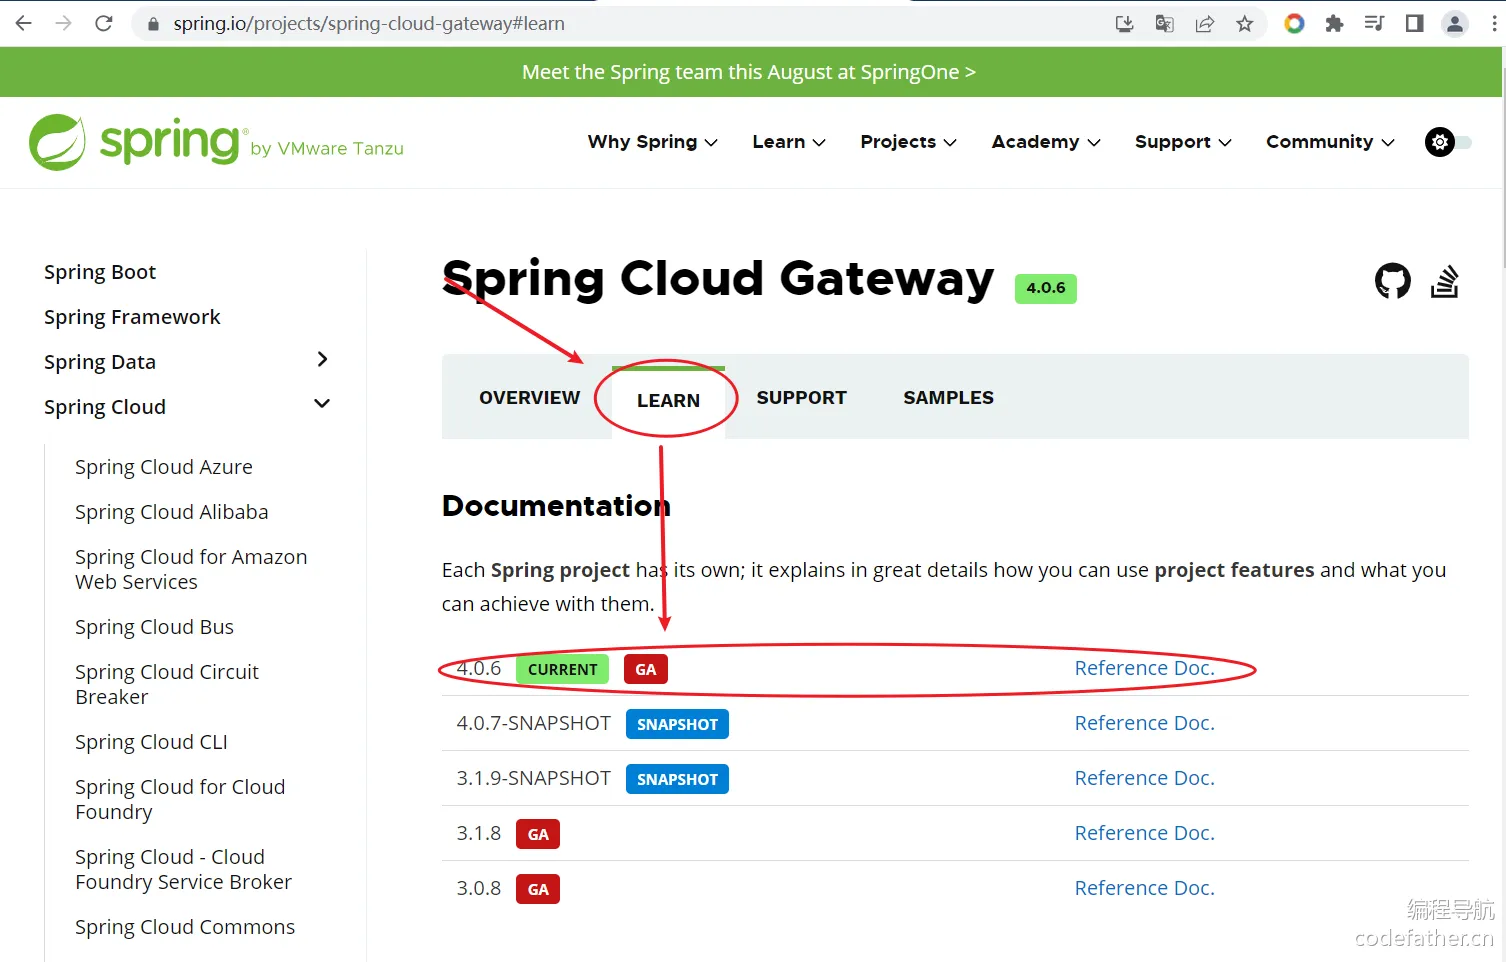Click the GA badge for version 3.0.8

[538, 889]
